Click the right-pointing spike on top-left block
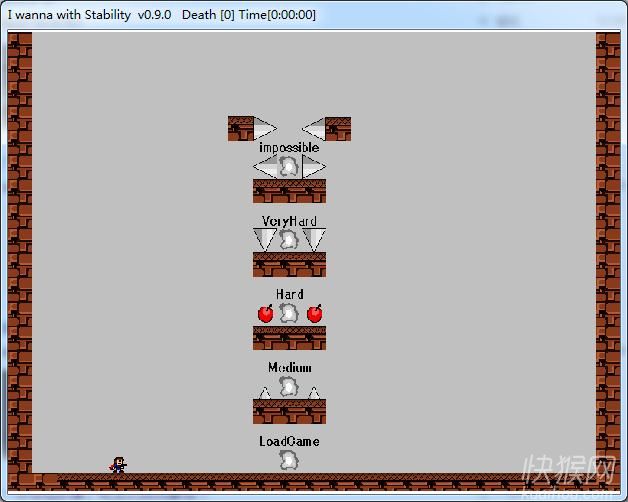The width and height of the screenshot is (628, 502). 264,129
